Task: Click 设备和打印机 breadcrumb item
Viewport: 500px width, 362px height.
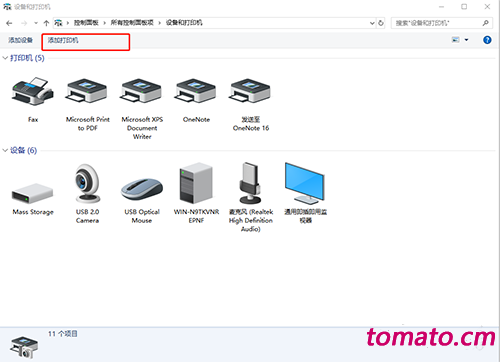Action: pyautogui.click(x=184, y=23)
